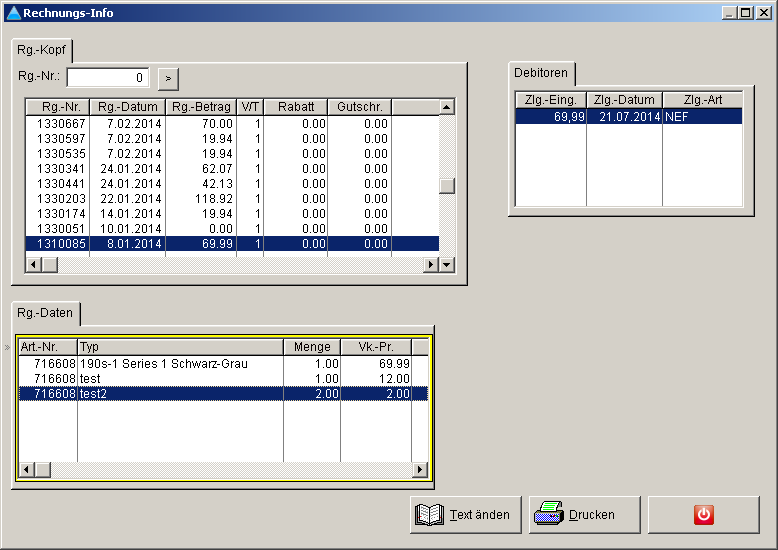778x550 pixels.
Task: Click the payment date 21.07.2014
Action: 624,117
